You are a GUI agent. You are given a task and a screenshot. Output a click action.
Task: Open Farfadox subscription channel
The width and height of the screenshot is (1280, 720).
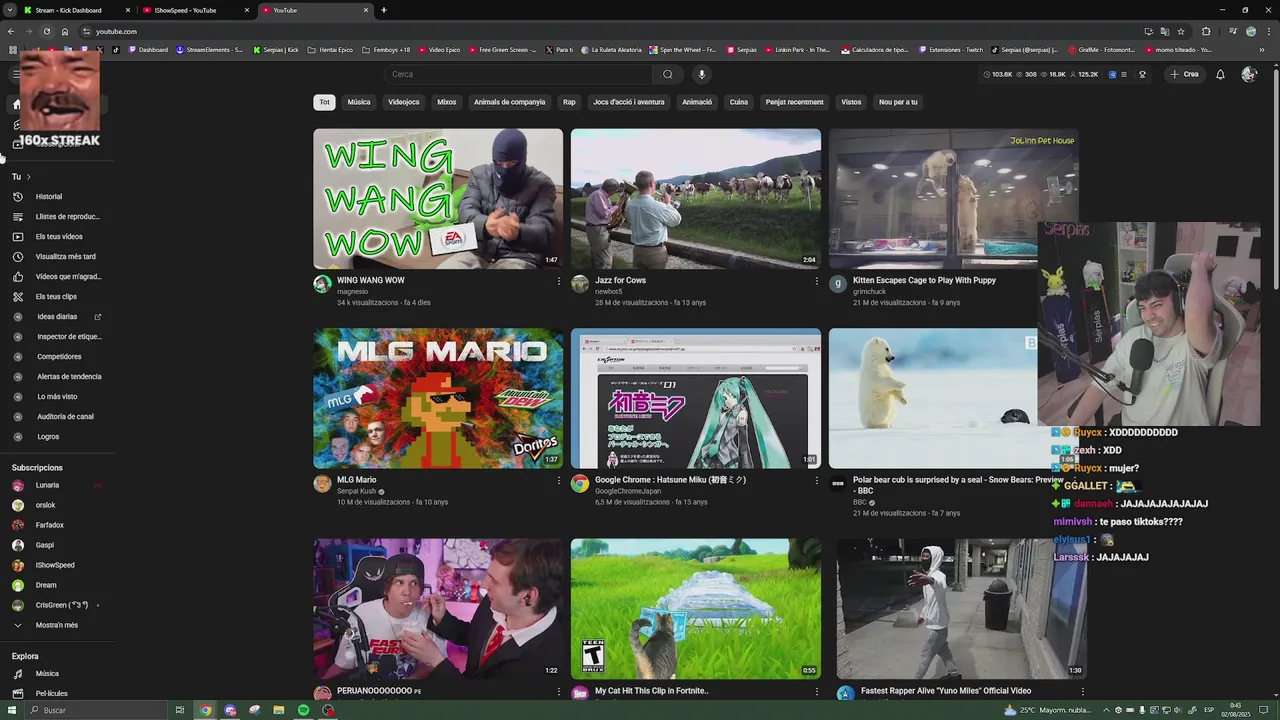(50, 525)
